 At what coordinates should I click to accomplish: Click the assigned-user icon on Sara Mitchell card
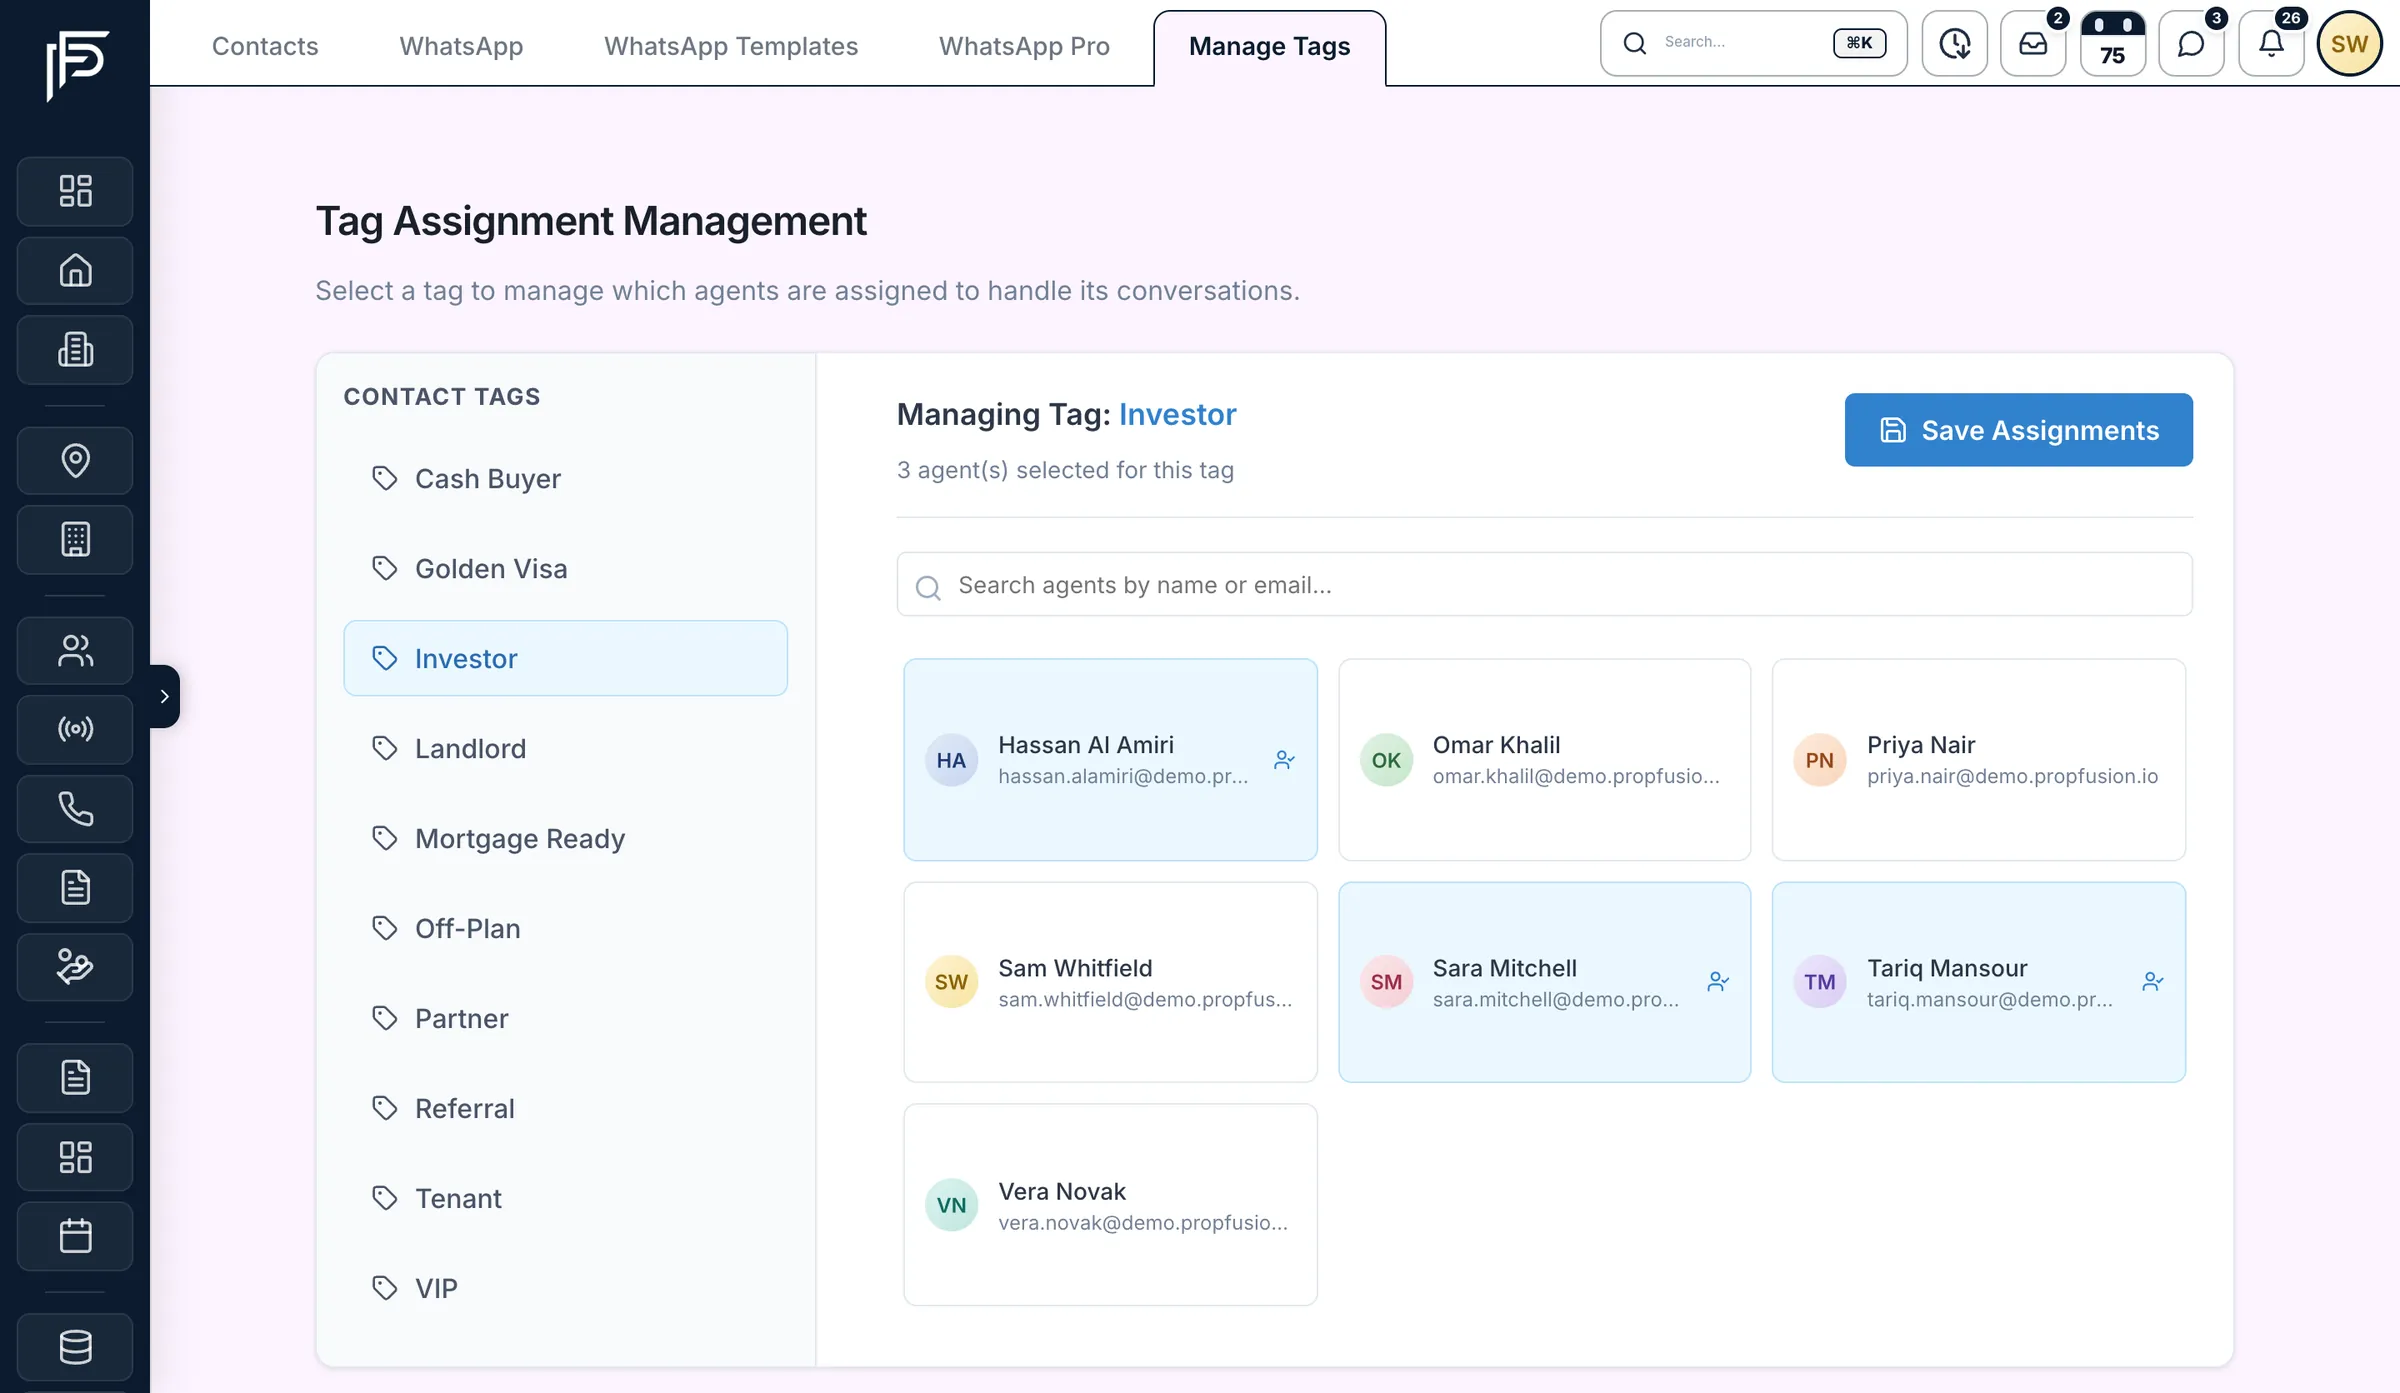click(1718, 982)
